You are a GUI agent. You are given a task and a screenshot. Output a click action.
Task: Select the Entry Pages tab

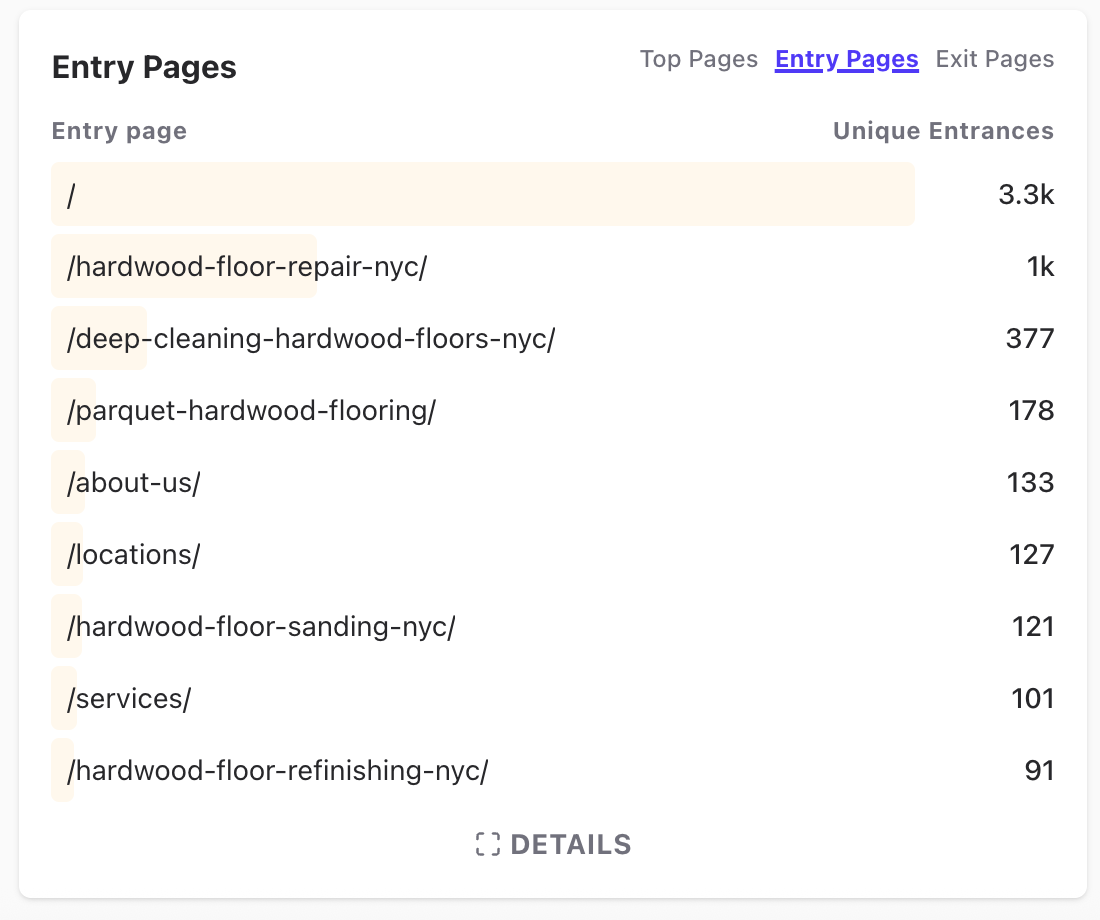pos(846,59)
